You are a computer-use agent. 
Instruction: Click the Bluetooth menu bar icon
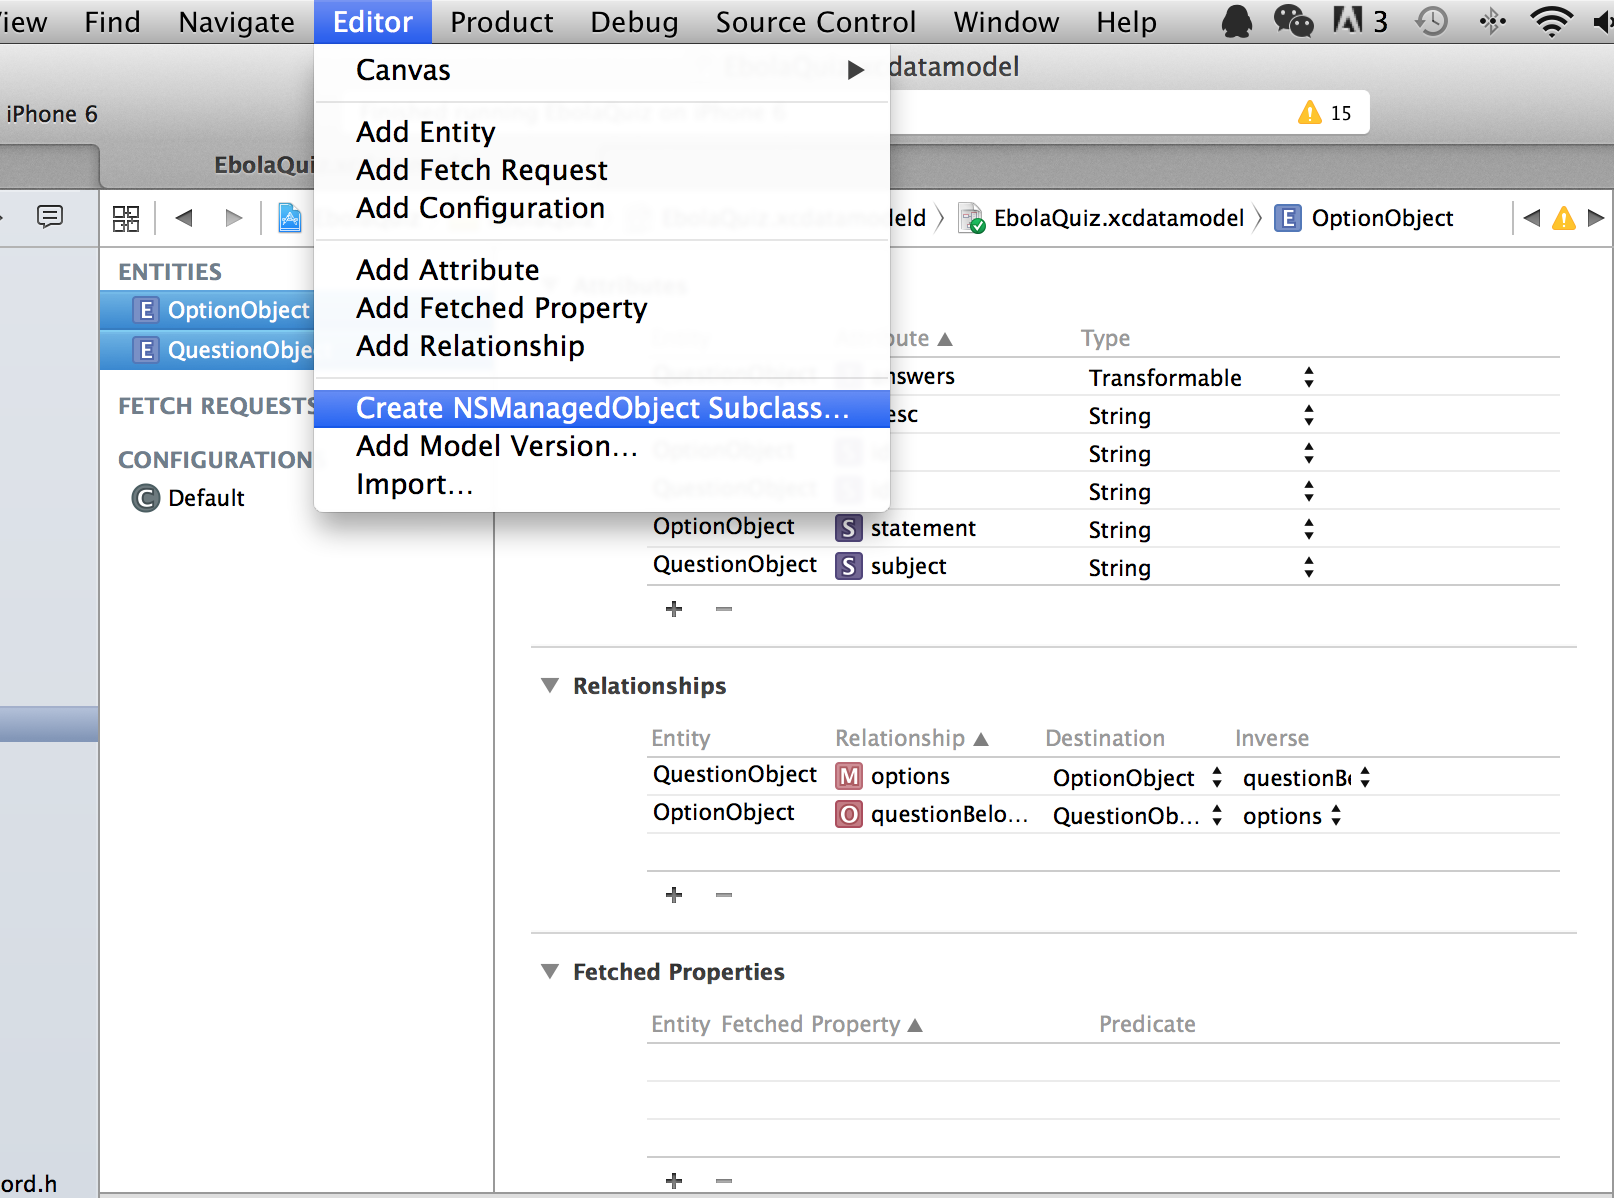pyautogui.click(x=1492, y=21)
